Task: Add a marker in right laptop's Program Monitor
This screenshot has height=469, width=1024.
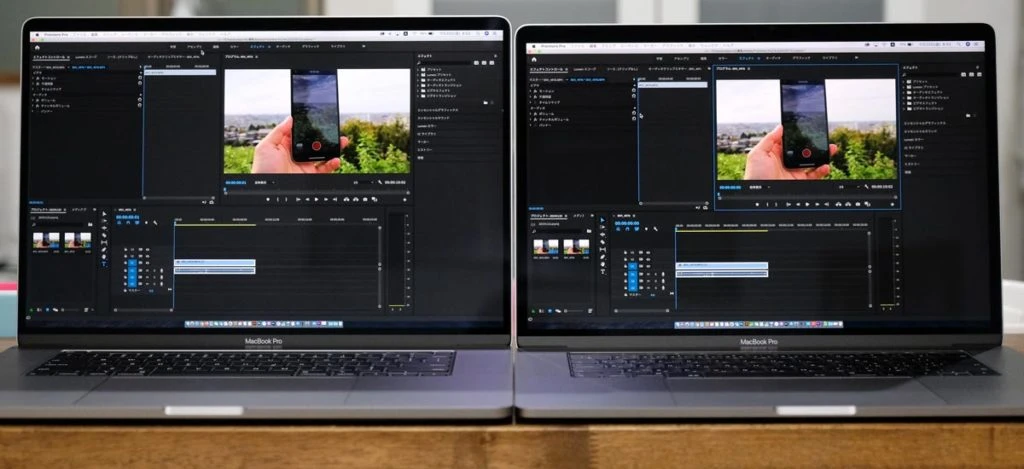Action: (x=757, y=204)
